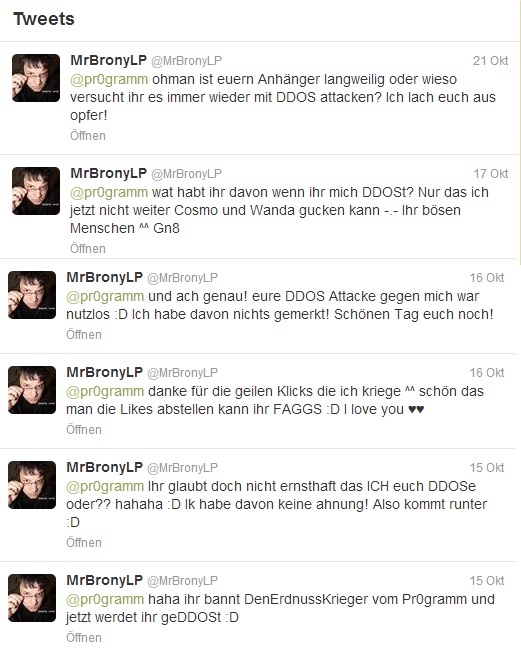Click the avatar beside the 'geilen Klicks' tweet
521x652 pixels.
pos(32,390)
